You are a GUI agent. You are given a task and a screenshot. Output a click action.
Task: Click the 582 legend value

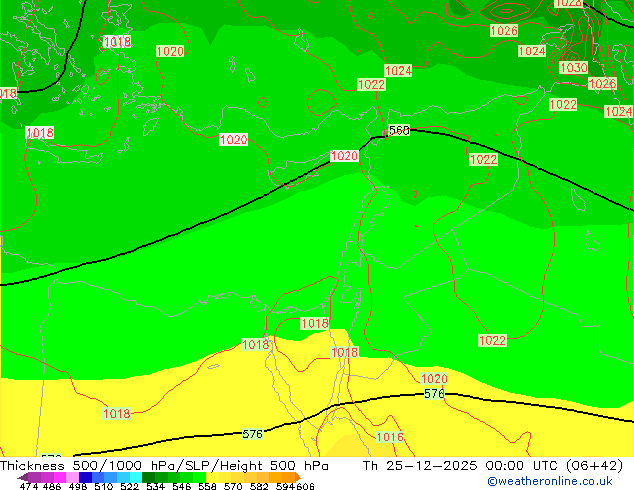(259, 486)
